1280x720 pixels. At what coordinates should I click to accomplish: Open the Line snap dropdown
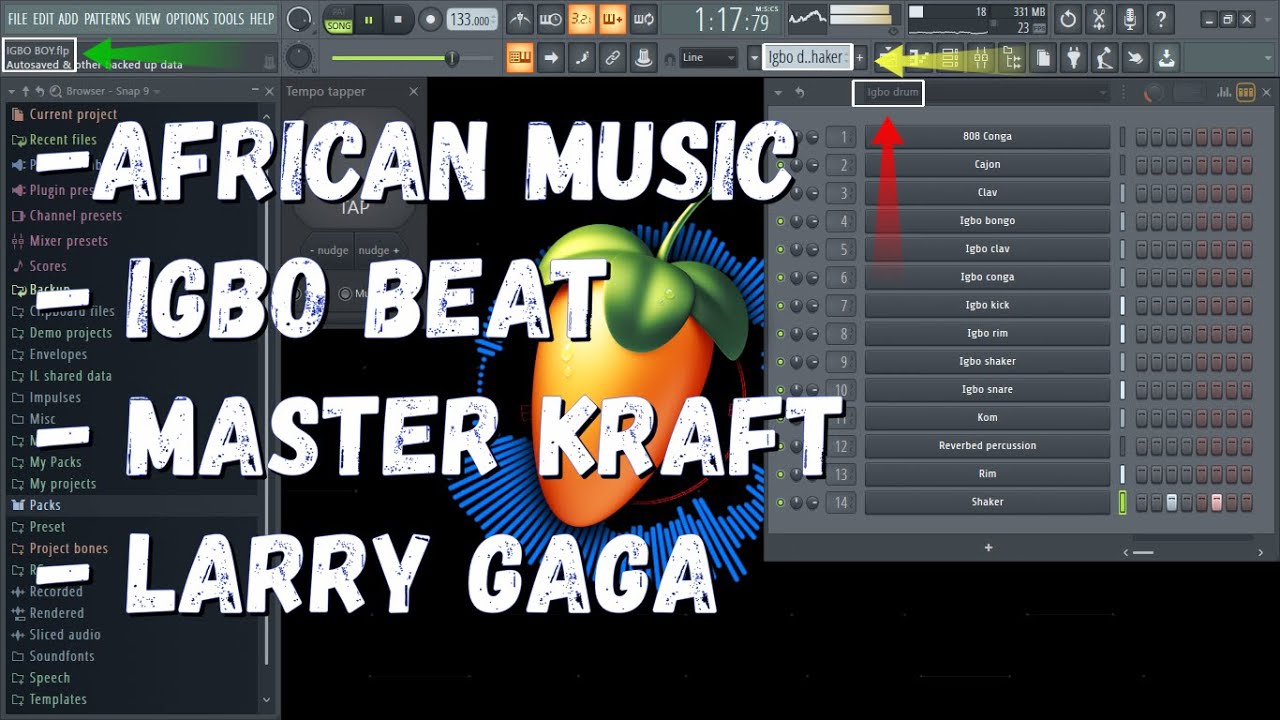tap(708, 58)
